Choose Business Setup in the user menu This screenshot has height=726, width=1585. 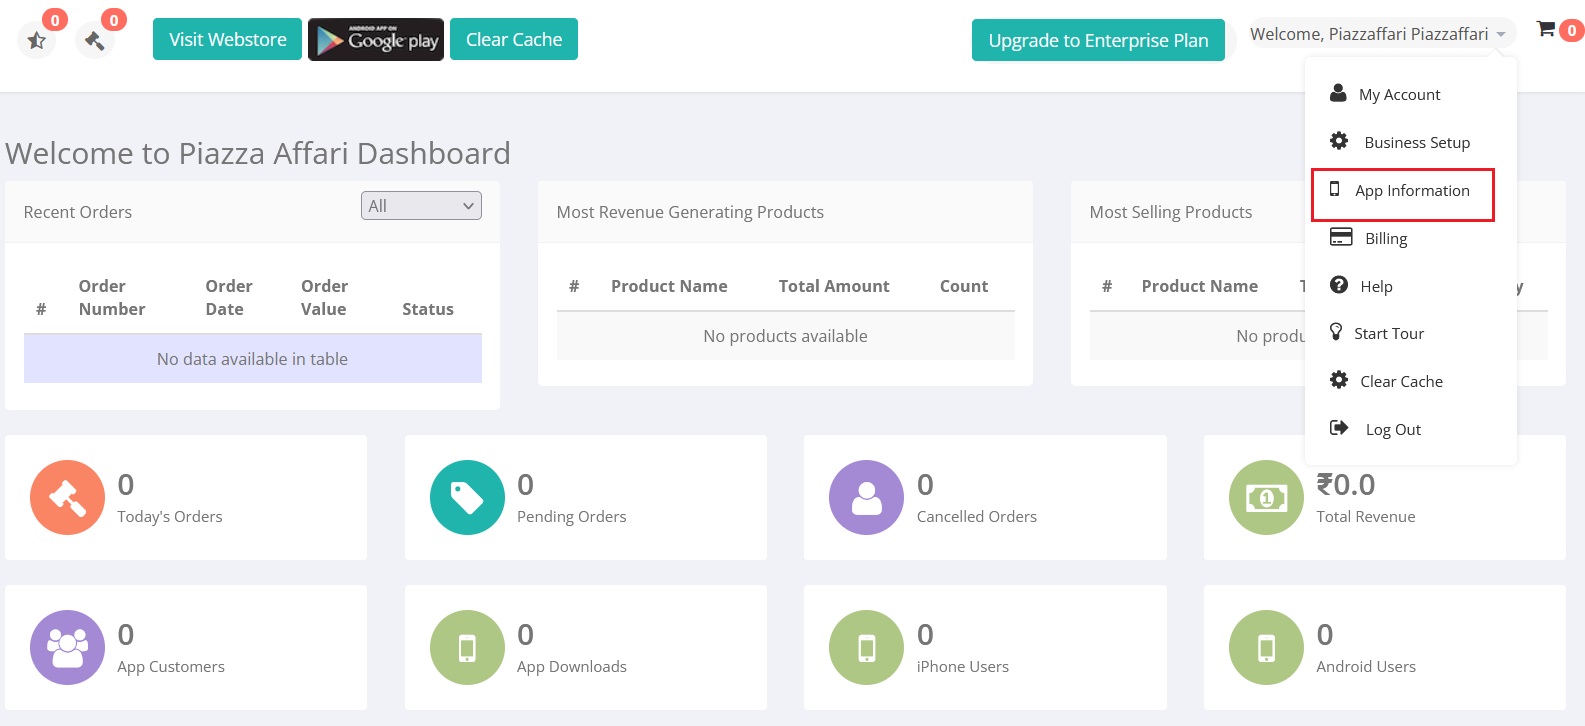click(1415, 143)
